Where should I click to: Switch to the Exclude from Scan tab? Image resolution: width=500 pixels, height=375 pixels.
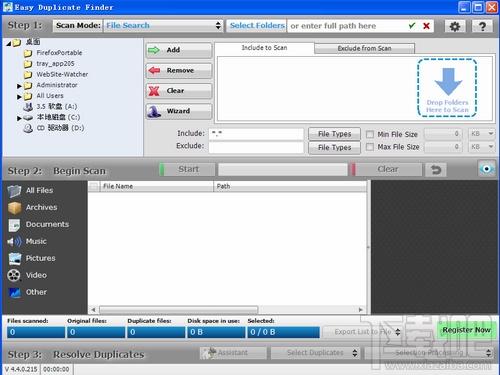click(364, 49)
